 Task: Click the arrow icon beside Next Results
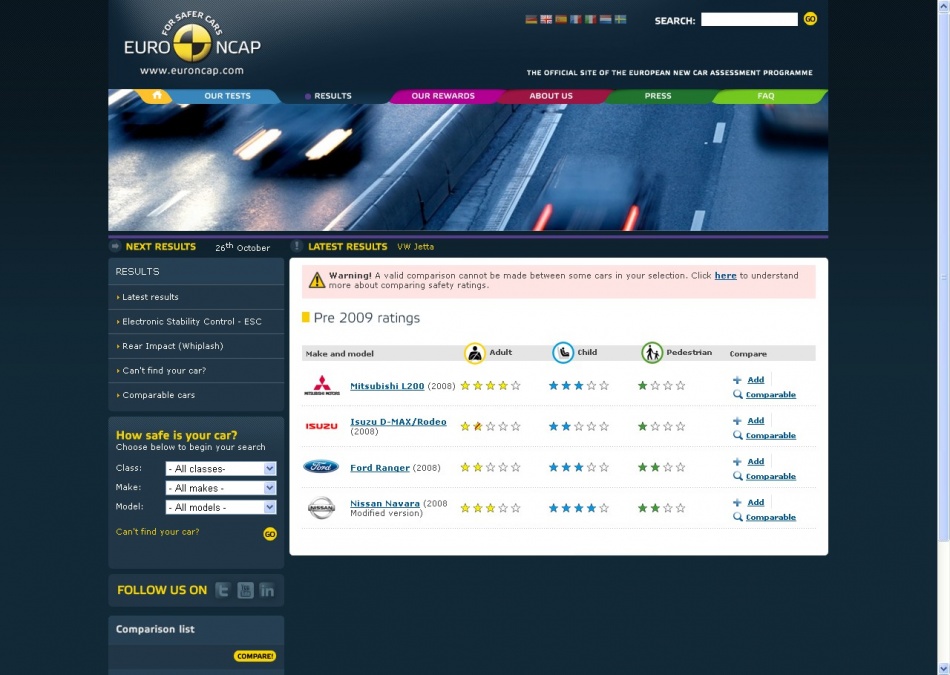pyautogui.click(x=115, y=246)
